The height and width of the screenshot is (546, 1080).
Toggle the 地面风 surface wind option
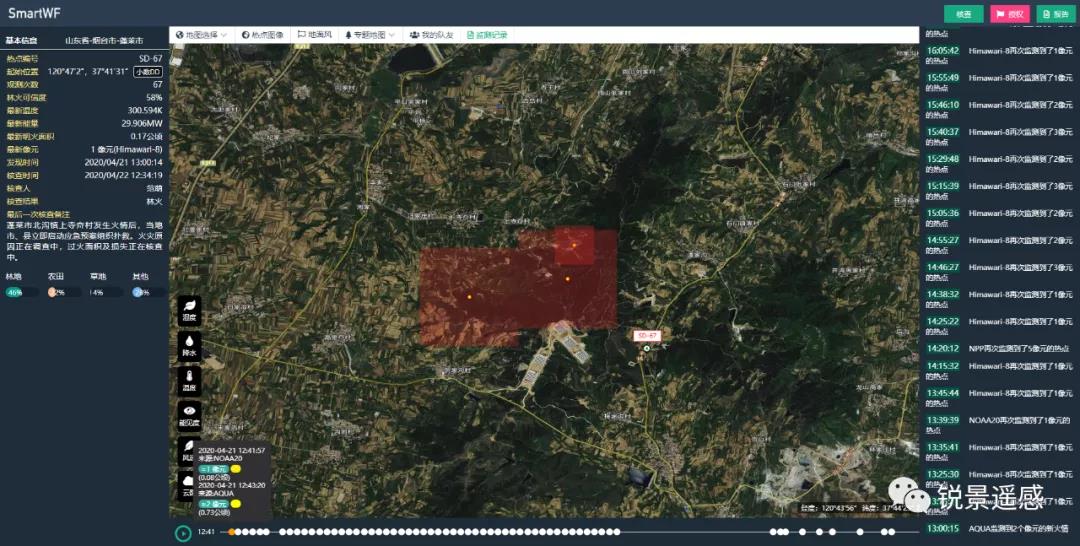pos(314,35)
